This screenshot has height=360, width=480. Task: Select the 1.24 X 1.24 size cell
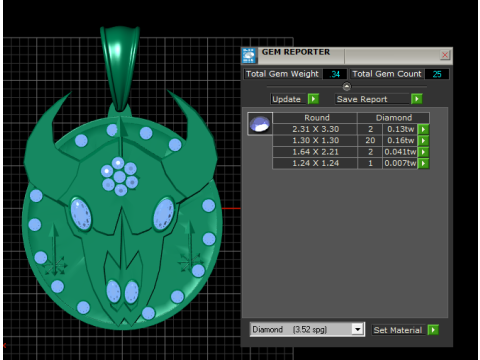[315, 163]
